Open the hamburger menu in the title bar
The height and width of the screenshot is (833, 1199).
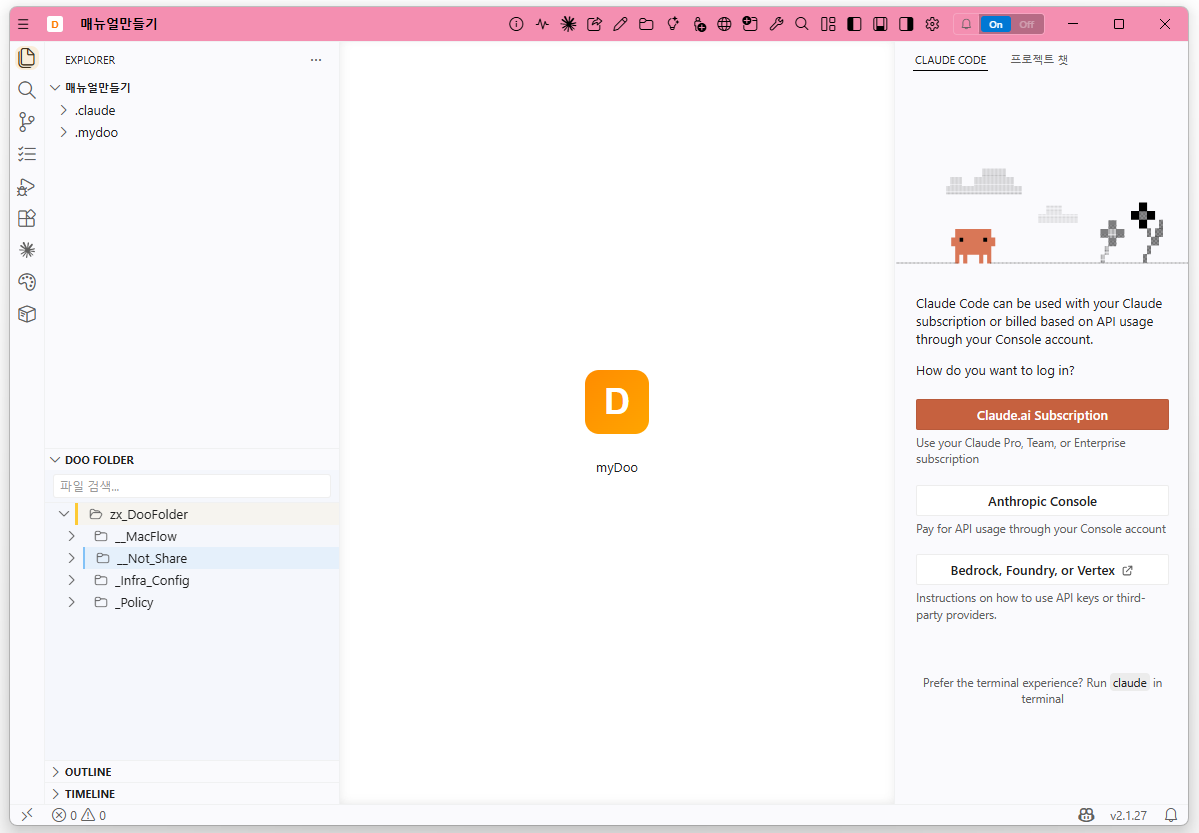[23, 24]
